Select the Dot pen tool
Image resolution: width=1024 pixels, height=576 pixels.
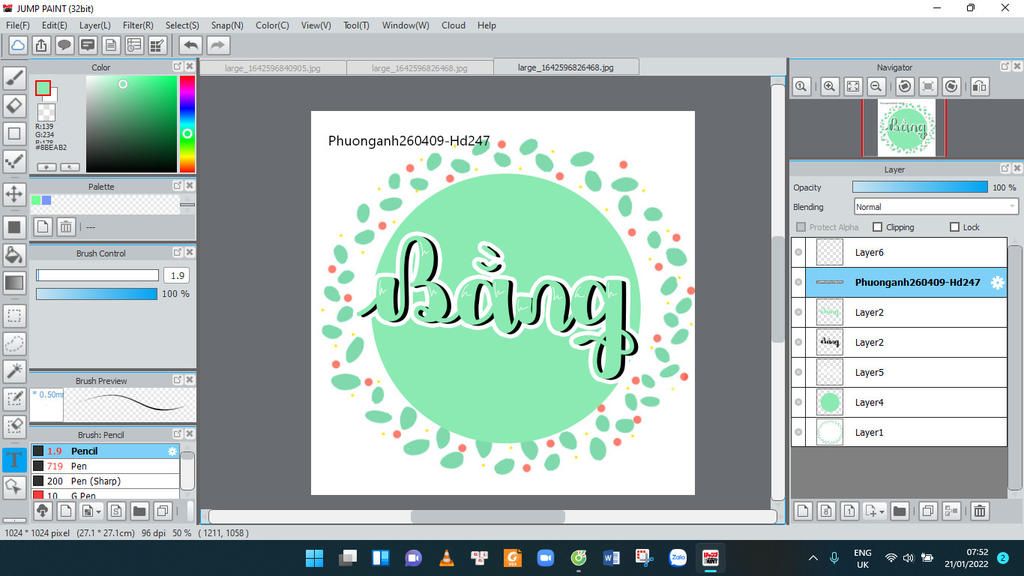(x=14, y=161)
